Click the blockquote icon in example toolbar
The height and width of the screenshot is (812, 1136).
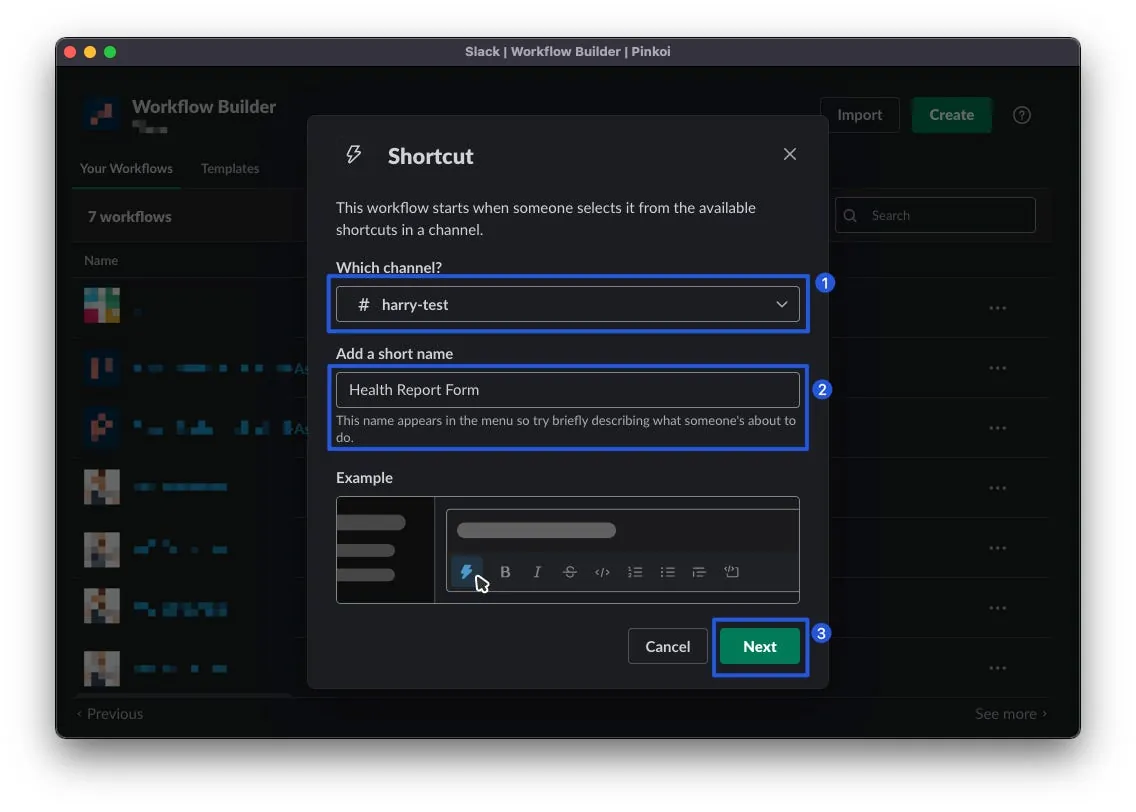pos(699,572)
